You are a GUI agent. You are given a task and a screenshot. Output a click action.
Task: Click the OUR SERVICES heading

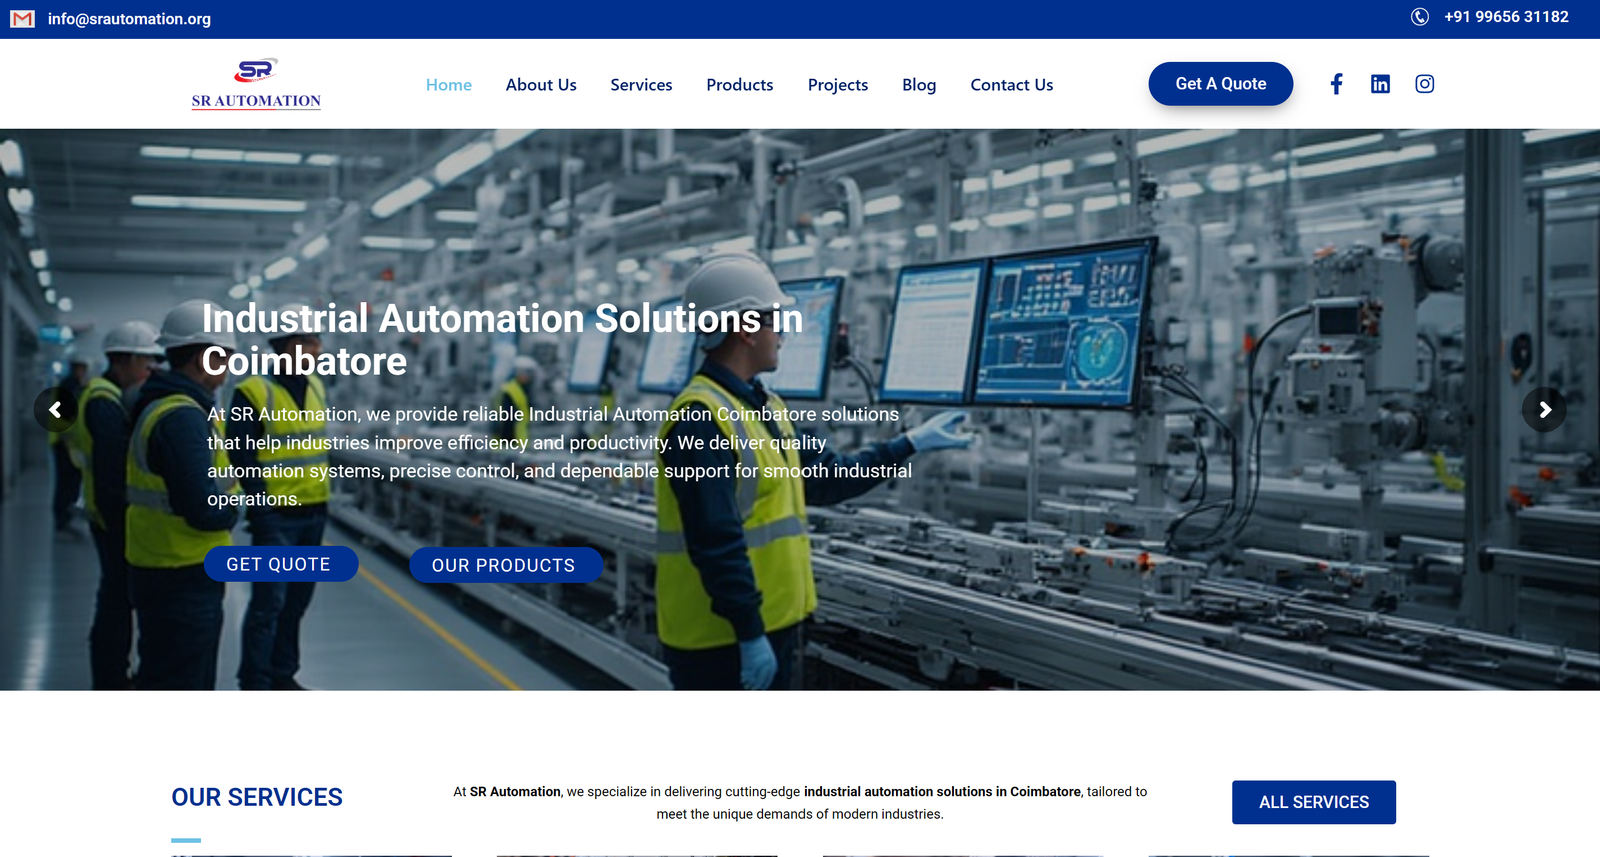pos(257,797)
